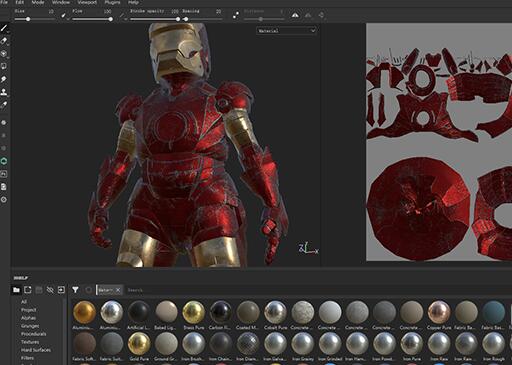
Task: Click the dimmed icon right of Symmetry
Action: 308,15
